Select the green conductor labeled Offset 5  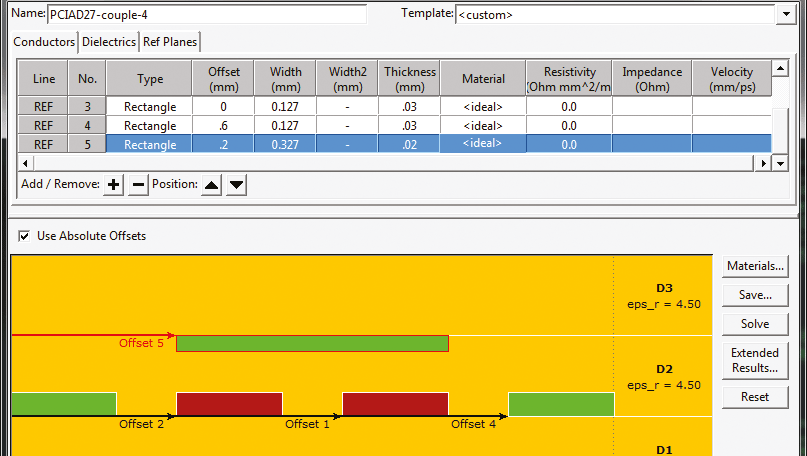point(312,343)
